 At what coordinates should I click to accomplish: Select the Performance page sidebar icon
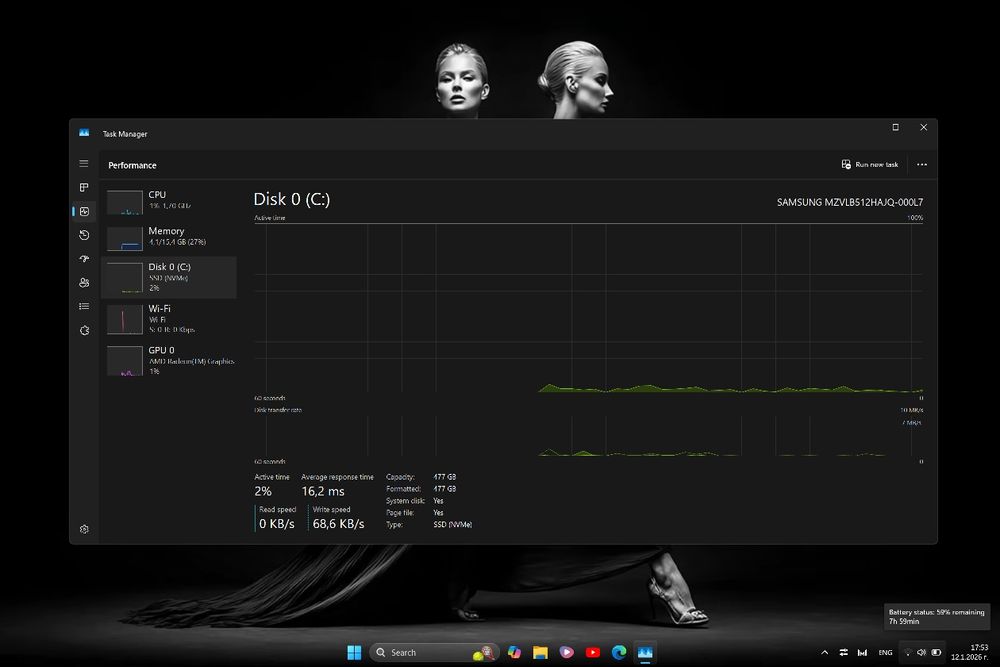click(x=84, y=211)
